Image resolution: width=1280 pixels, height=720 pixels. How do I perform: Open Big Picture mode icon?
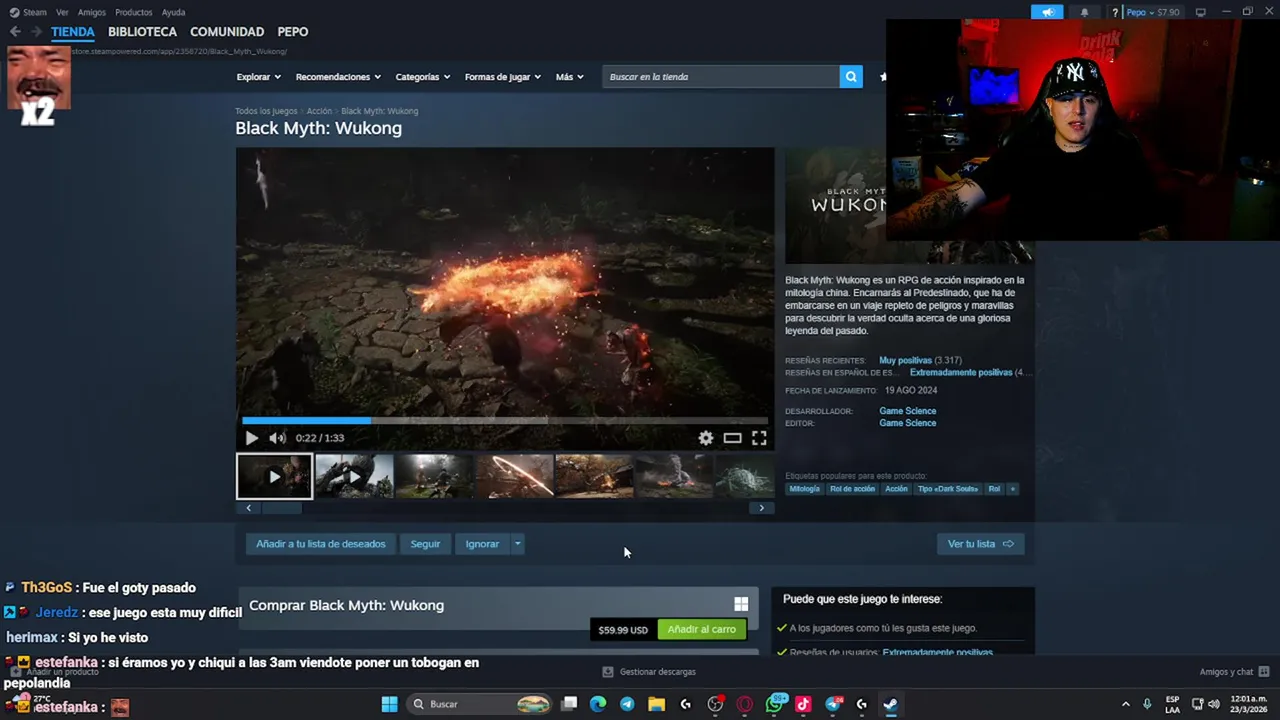1201,12
